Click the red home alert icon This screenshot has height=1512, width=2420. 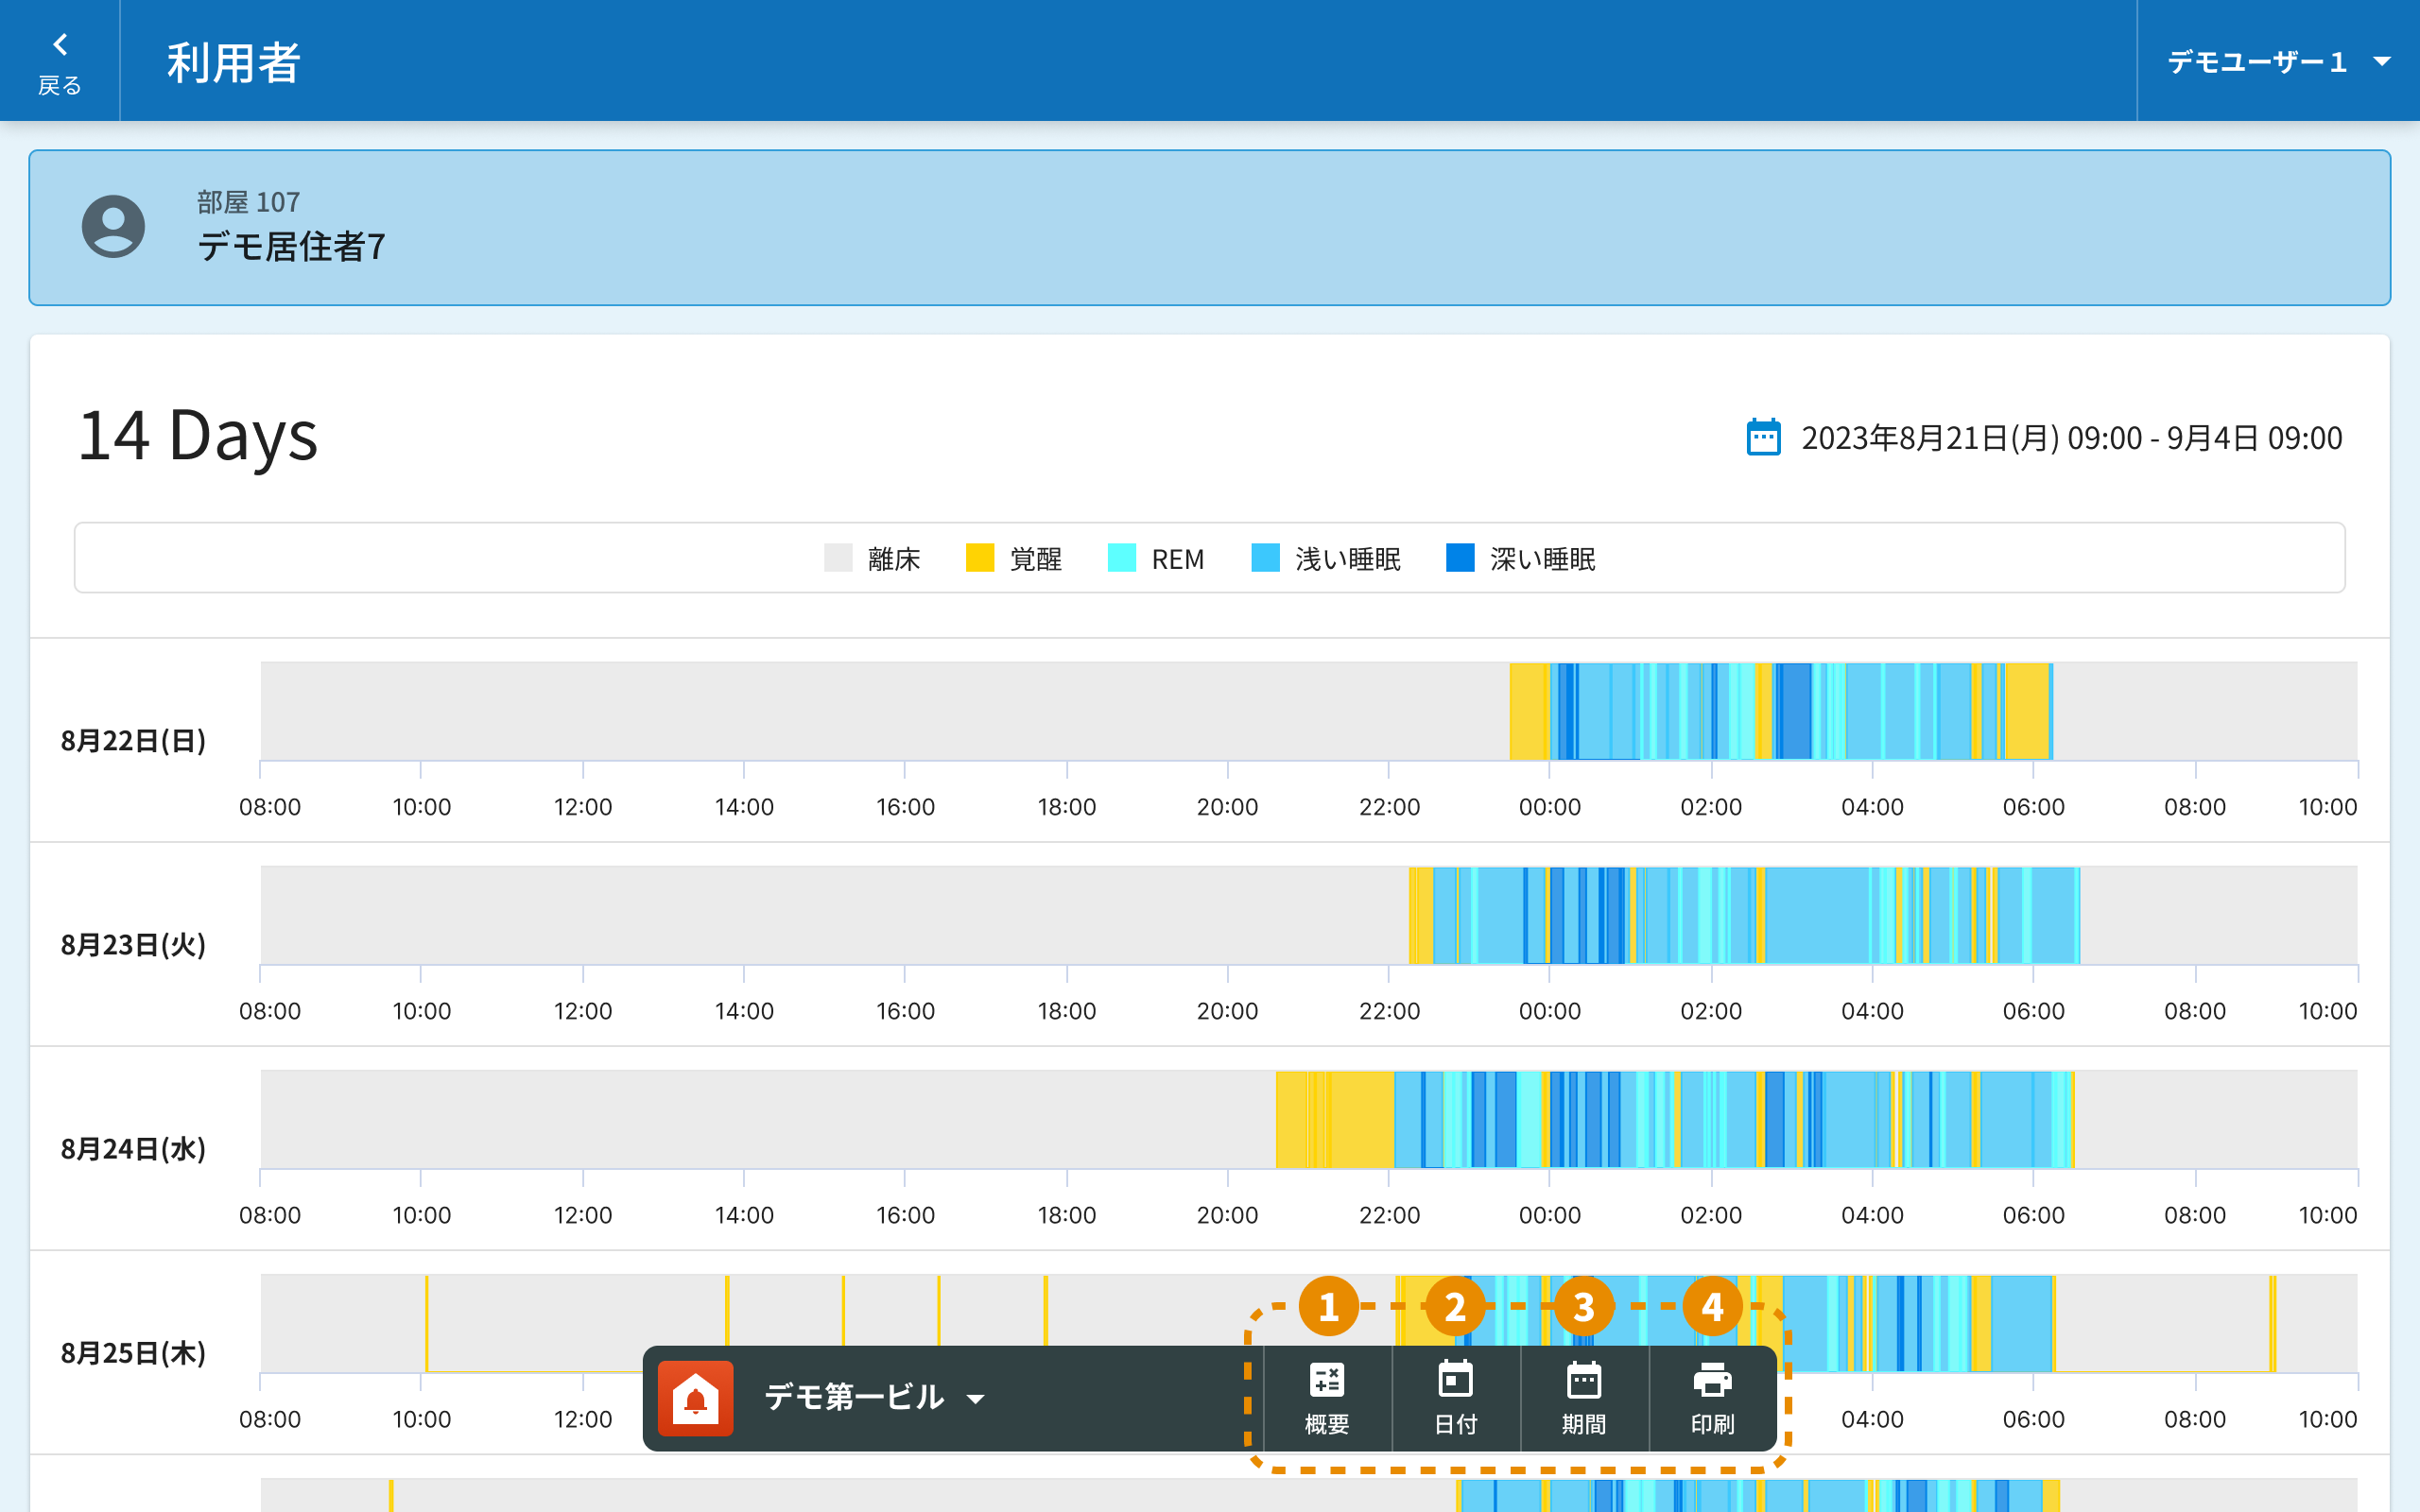696,1398
